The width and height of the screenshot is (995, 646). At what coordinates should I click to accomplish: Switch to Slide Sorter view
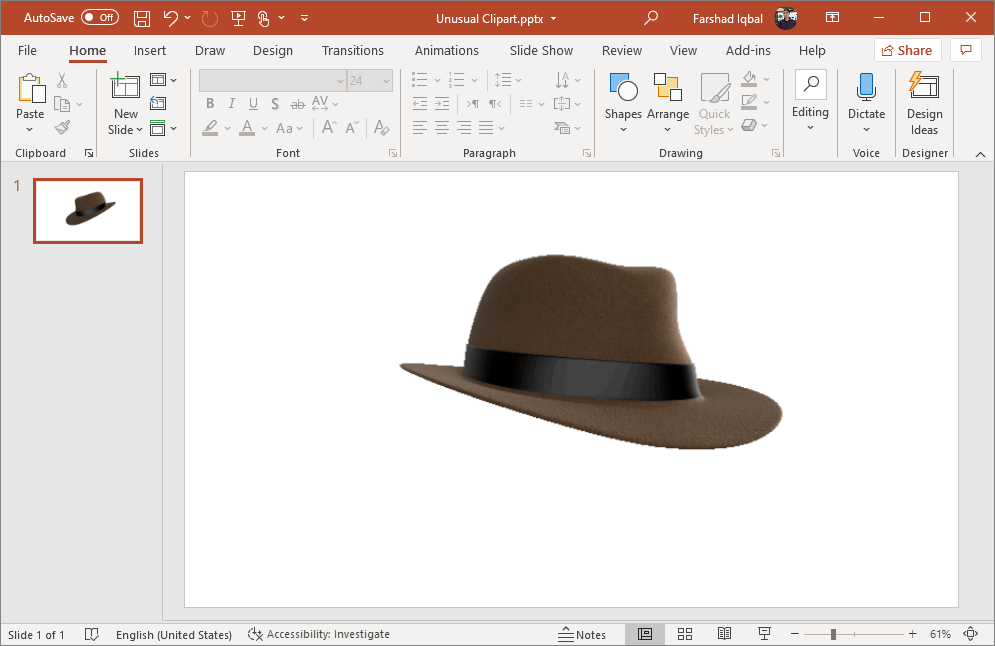(685, 634)
